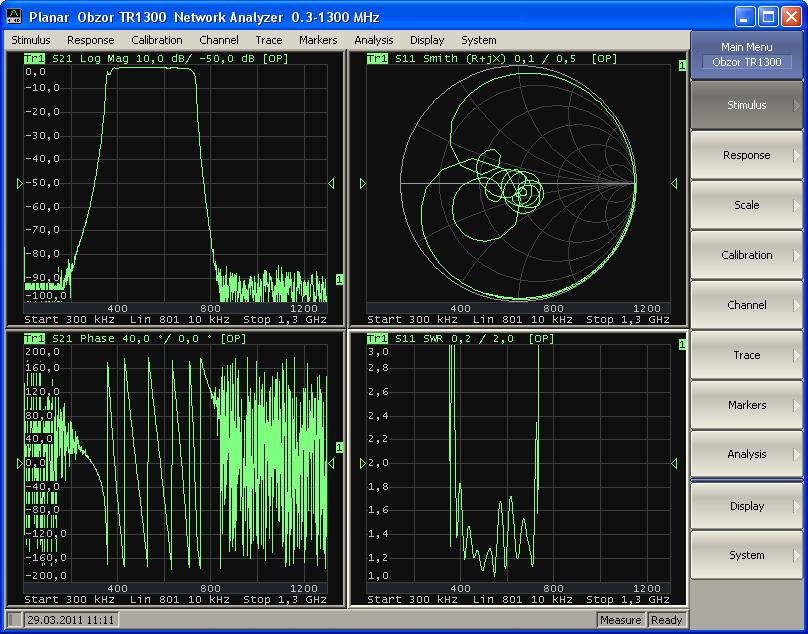
Task: Click small indicator box in status bar
Action: pos(15,620)
